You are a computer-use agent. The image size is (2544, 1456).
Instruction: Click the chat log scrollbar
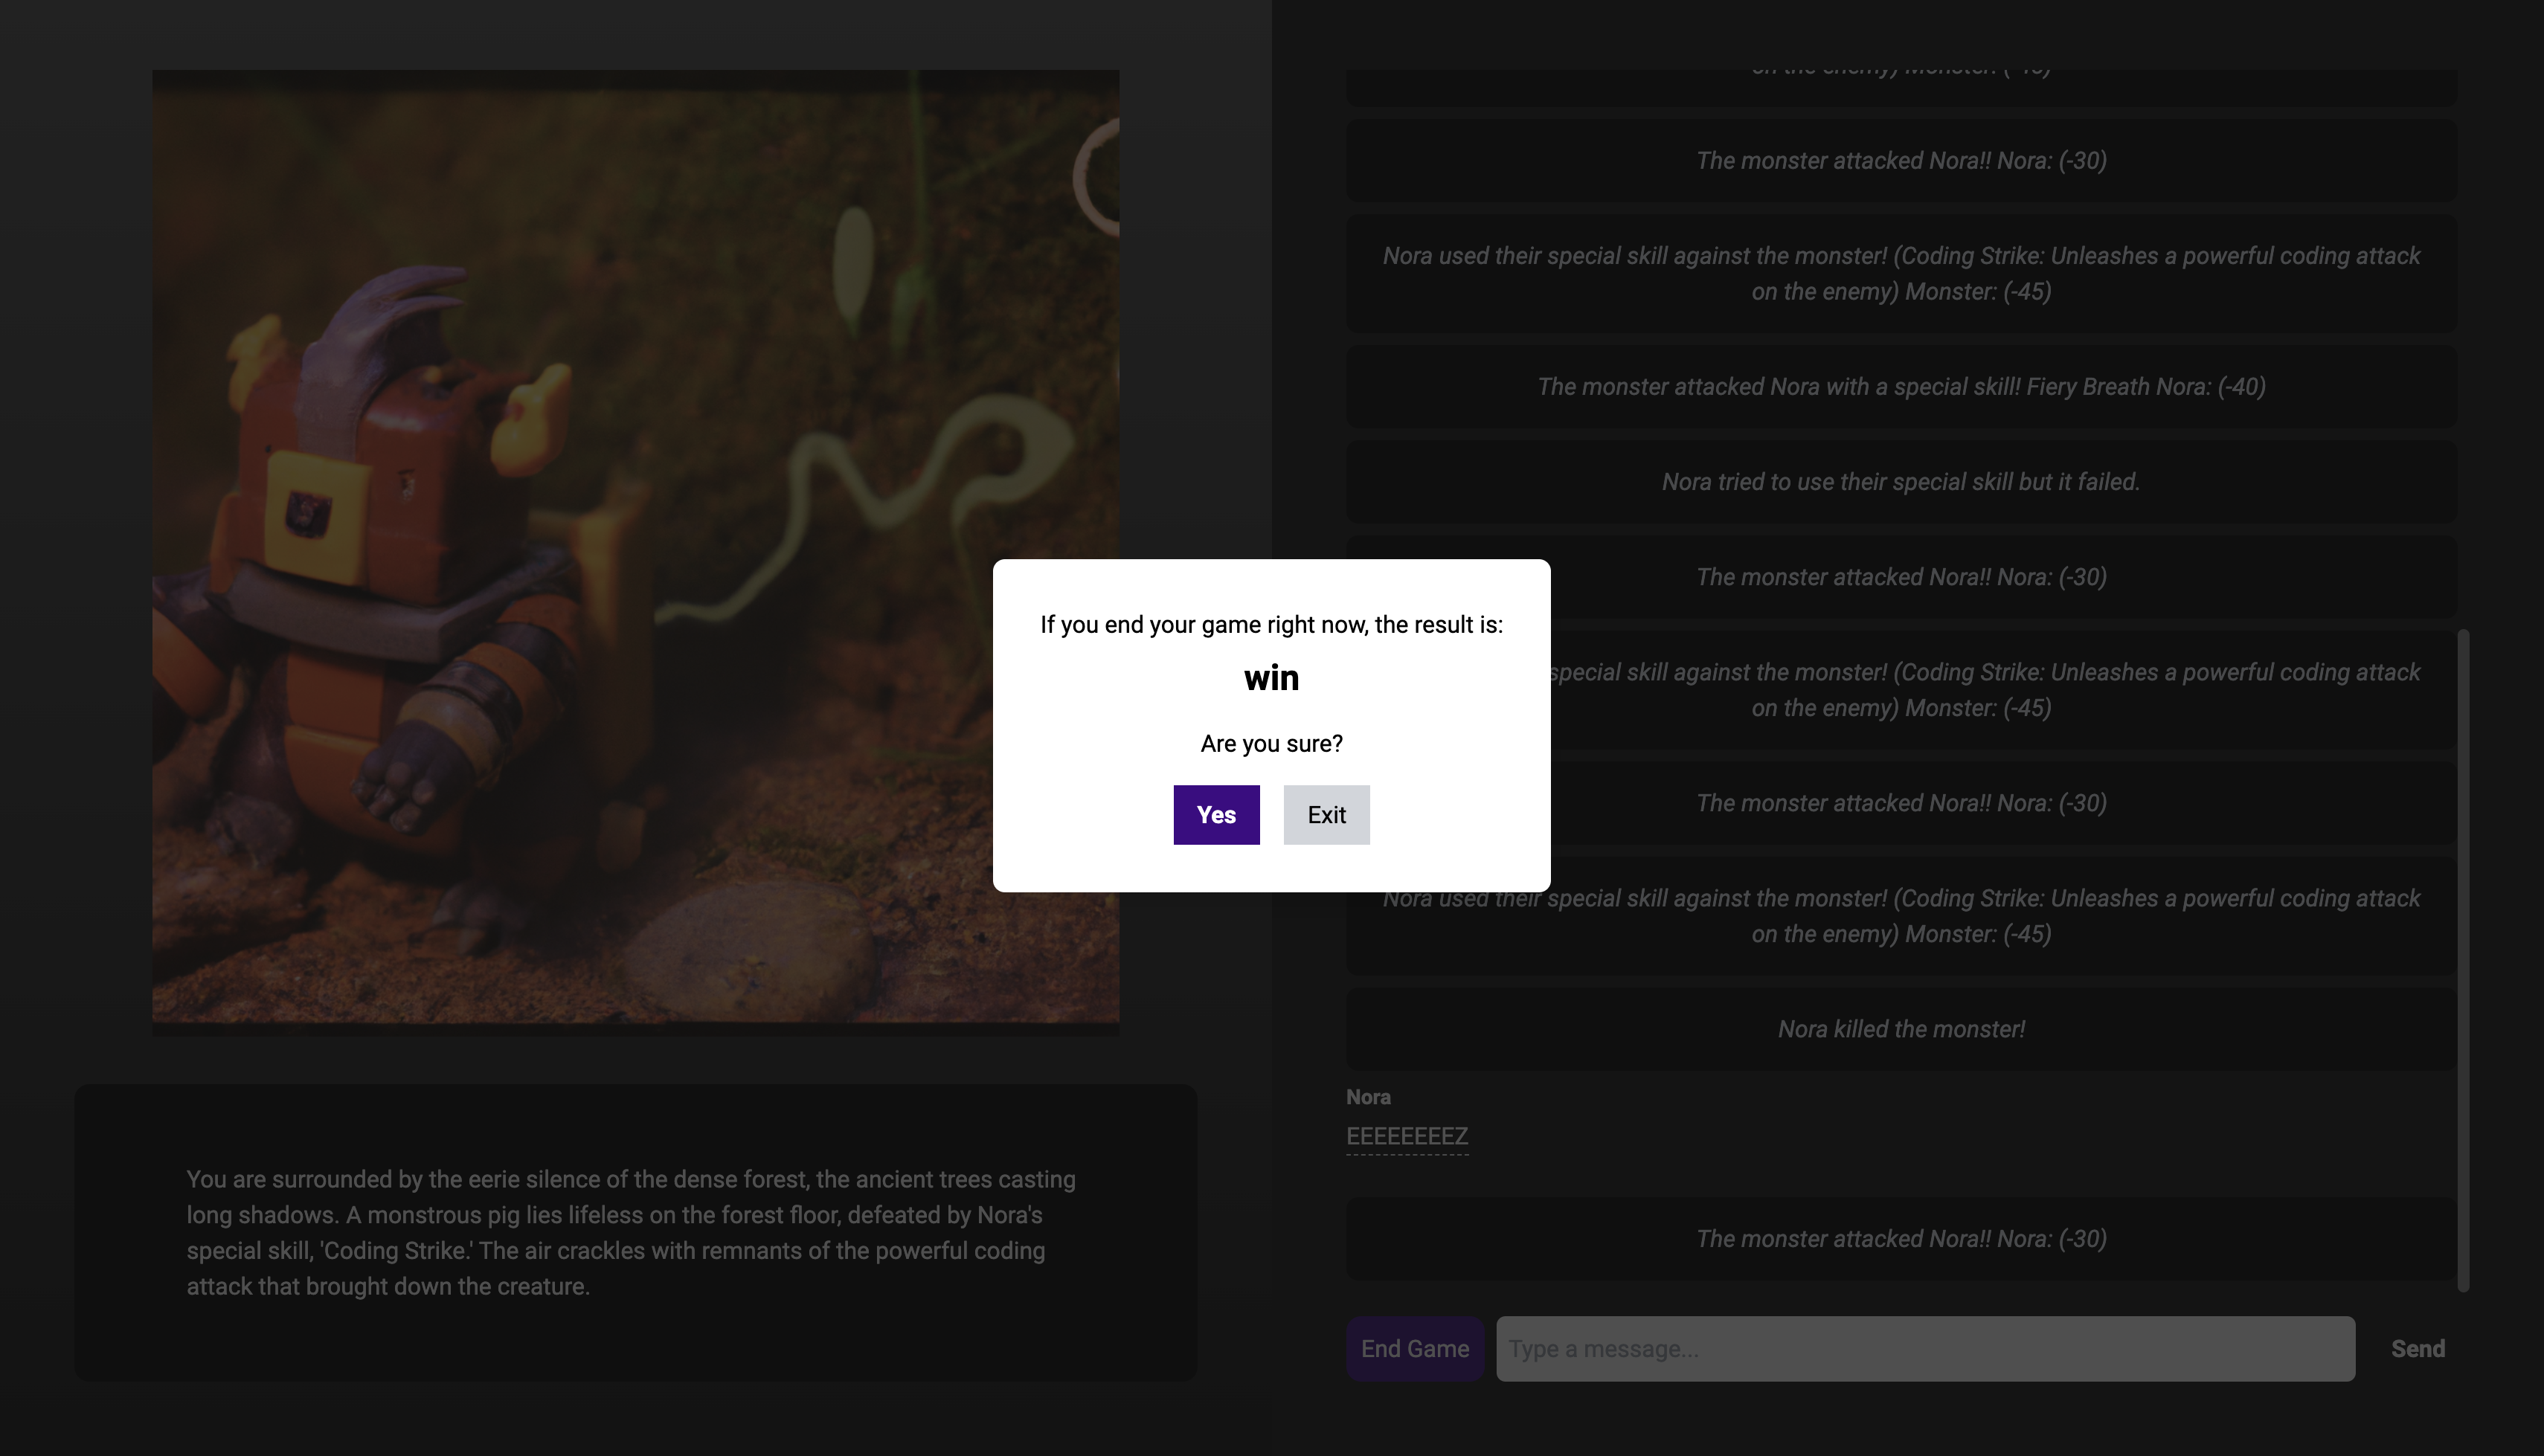[x=2463, y=960]
